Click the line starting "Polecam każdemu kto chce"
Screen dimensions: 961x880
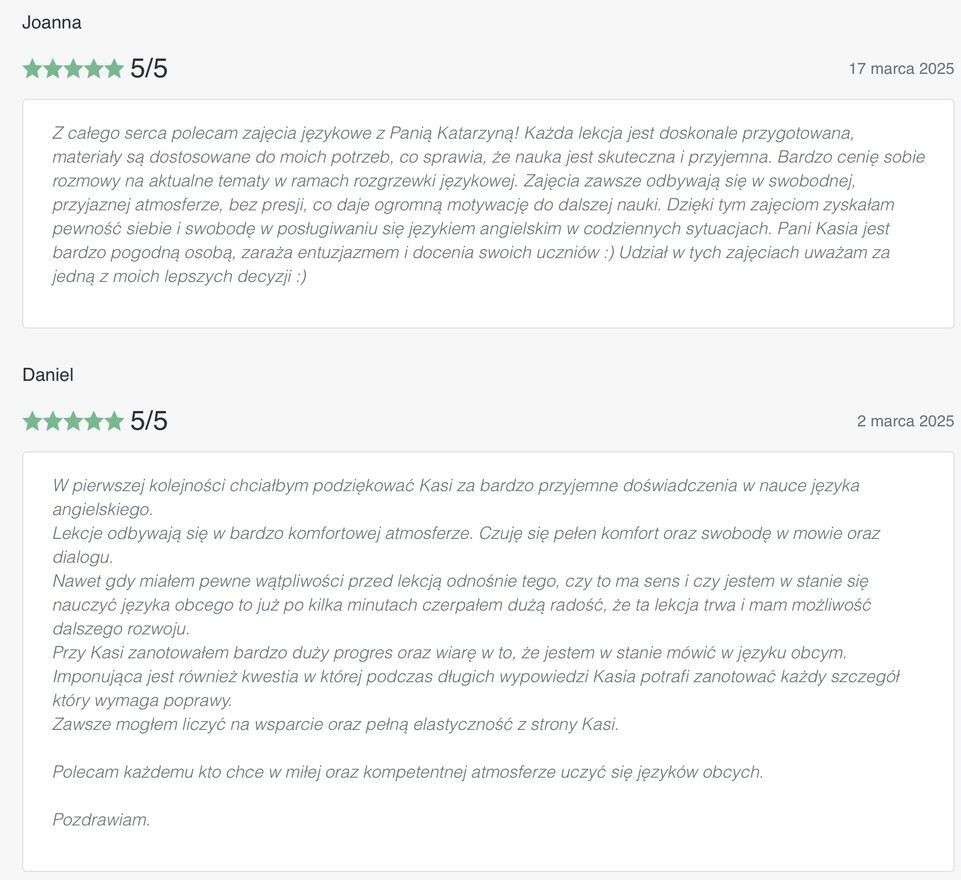407,772
